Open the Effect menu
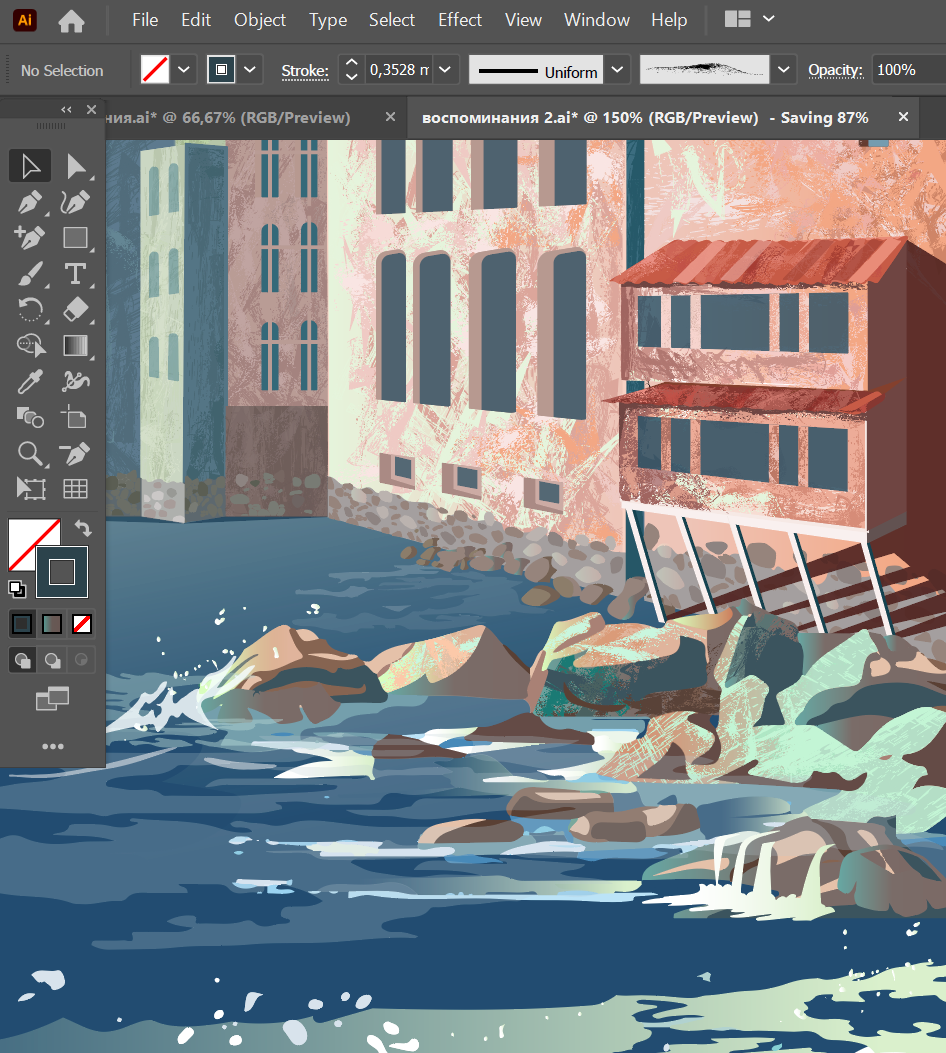This screenshot has height=1053, width=946. coord(460,20)
